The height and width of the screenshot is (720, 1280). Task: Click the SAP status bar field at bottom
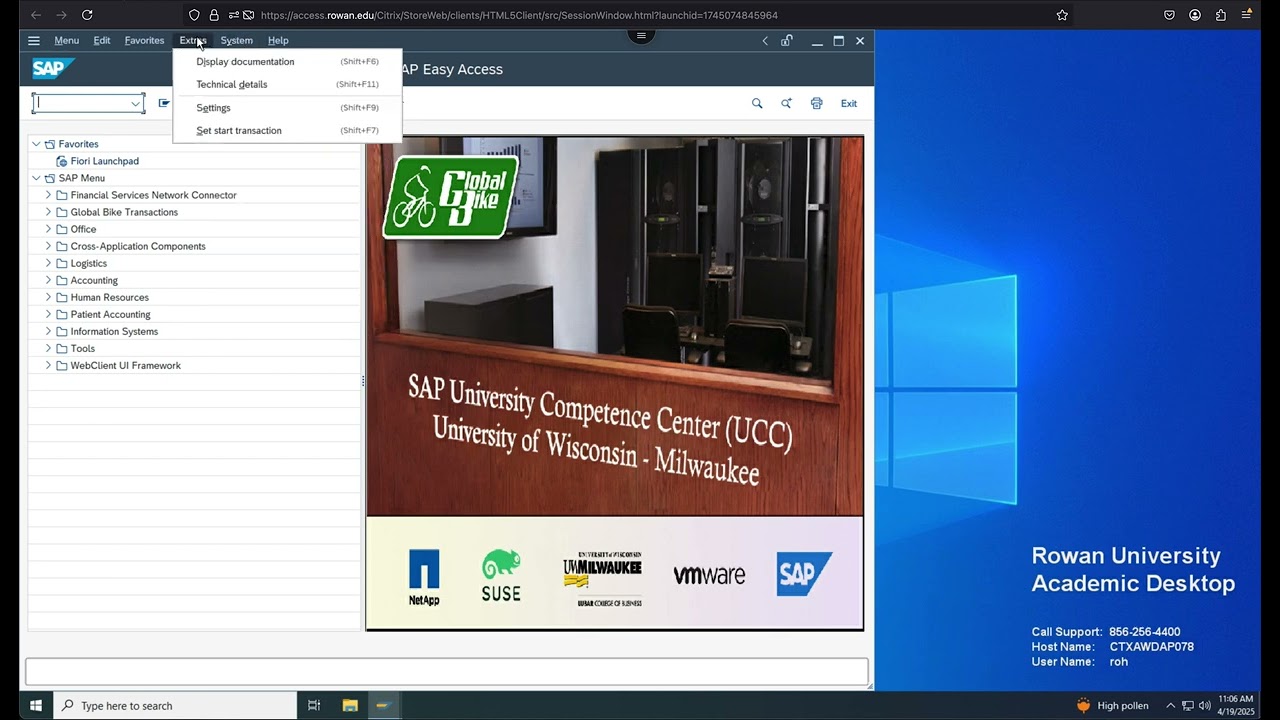pyautogui.click(x=446, y=671)
